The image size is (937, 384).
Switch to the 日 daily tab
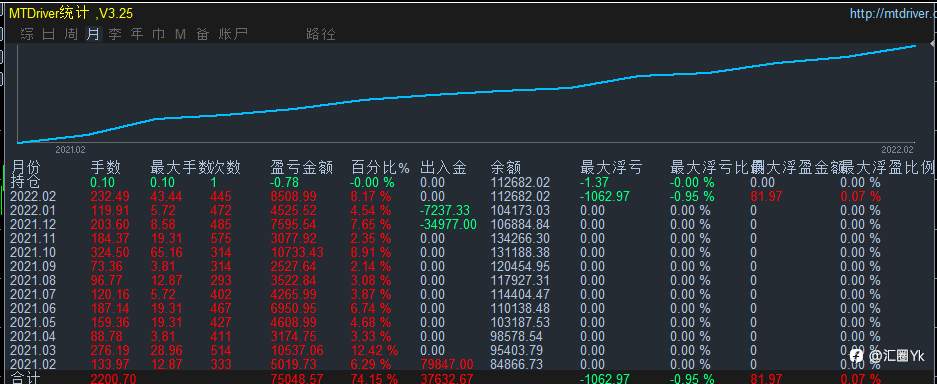tap(49, 34)
